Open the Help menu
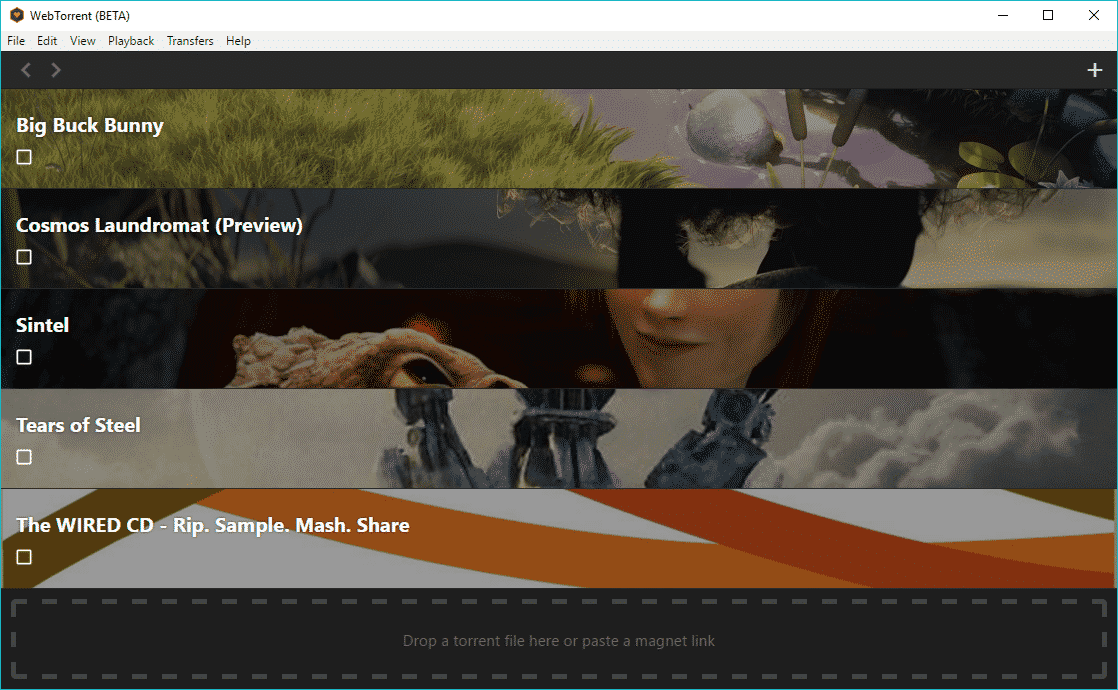This screenshot has width=1118, height=690. pyautogui.click(x=238, y=41)
